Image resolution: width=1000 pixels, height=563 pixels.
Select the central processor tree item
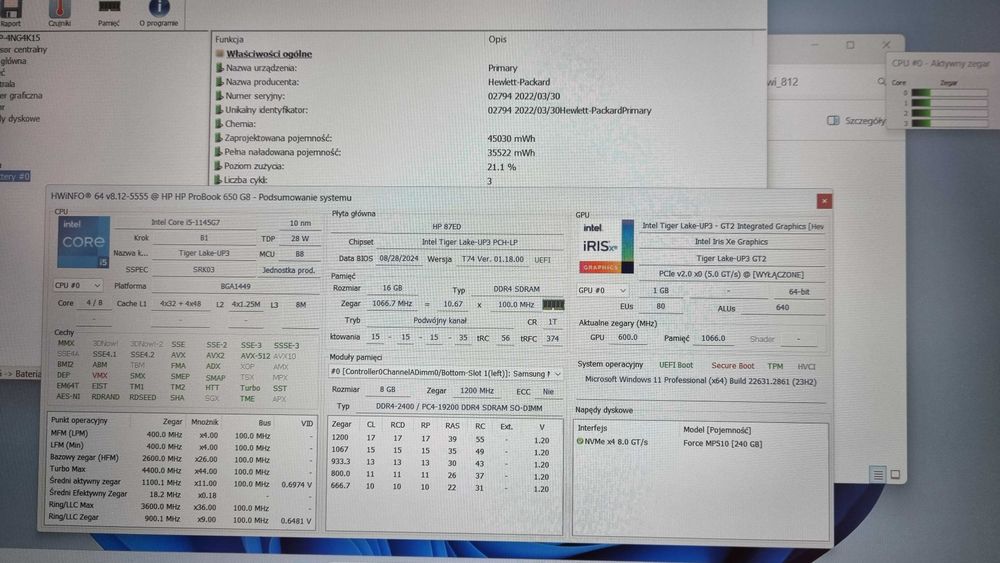[x=24, y=49]
